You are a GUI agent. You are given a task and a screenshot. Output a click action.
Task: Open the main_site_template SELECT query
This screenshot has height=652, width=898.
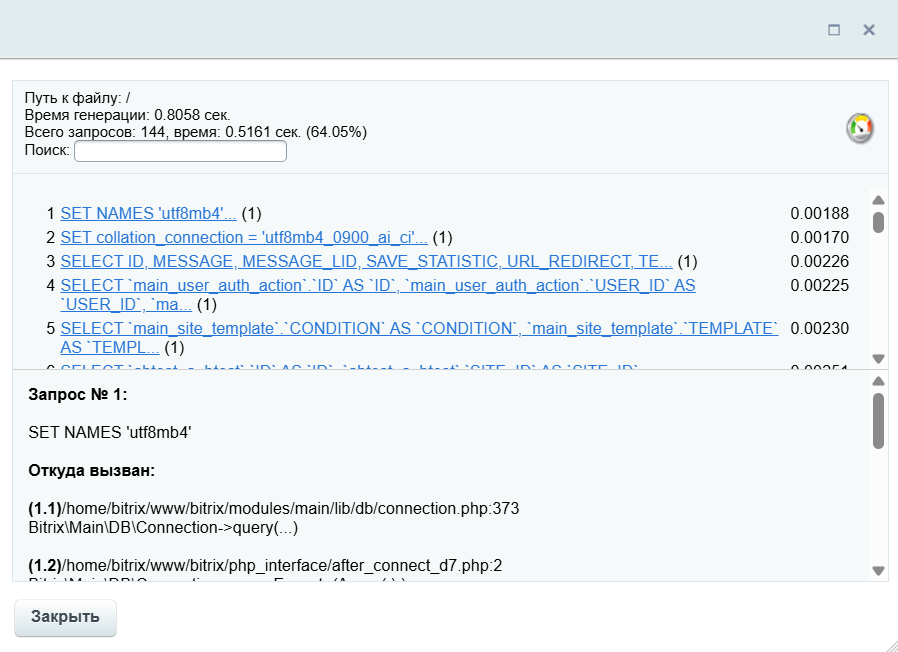418,329
